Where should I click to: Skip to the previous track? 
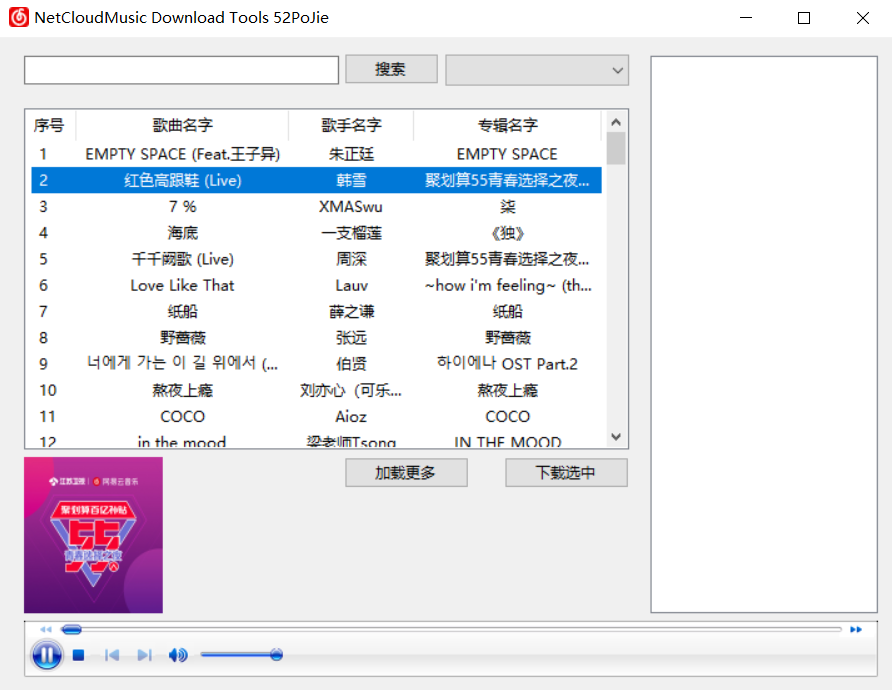112,655
